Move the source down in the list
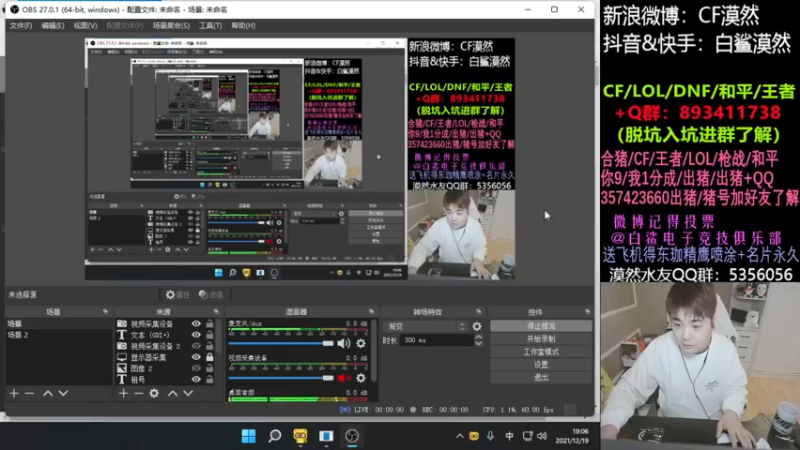Screen dimensions: 800x450 (188, 393)
